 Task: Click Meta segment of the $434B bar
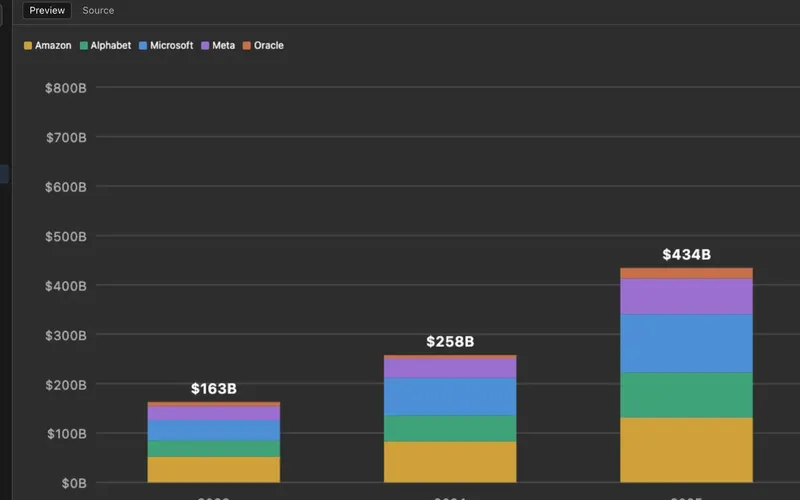tap(686, 296)
